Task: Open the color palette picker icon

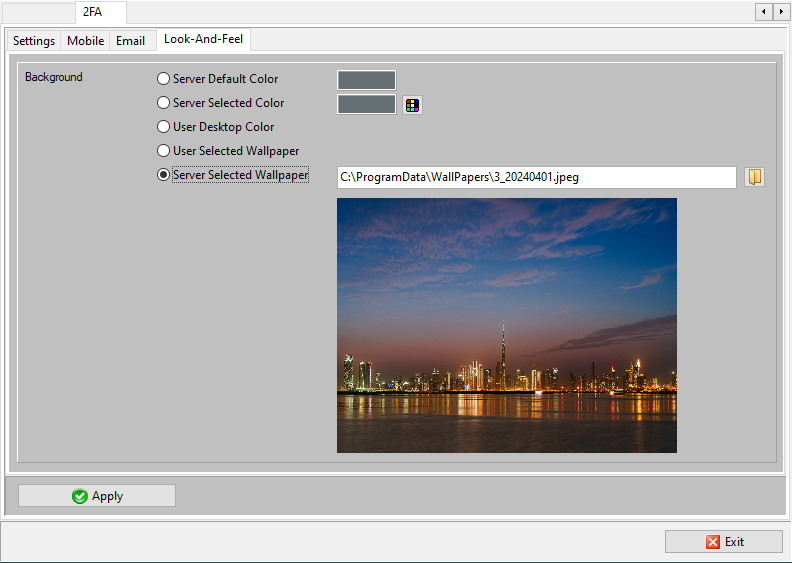Action: [x=412, y=105]
